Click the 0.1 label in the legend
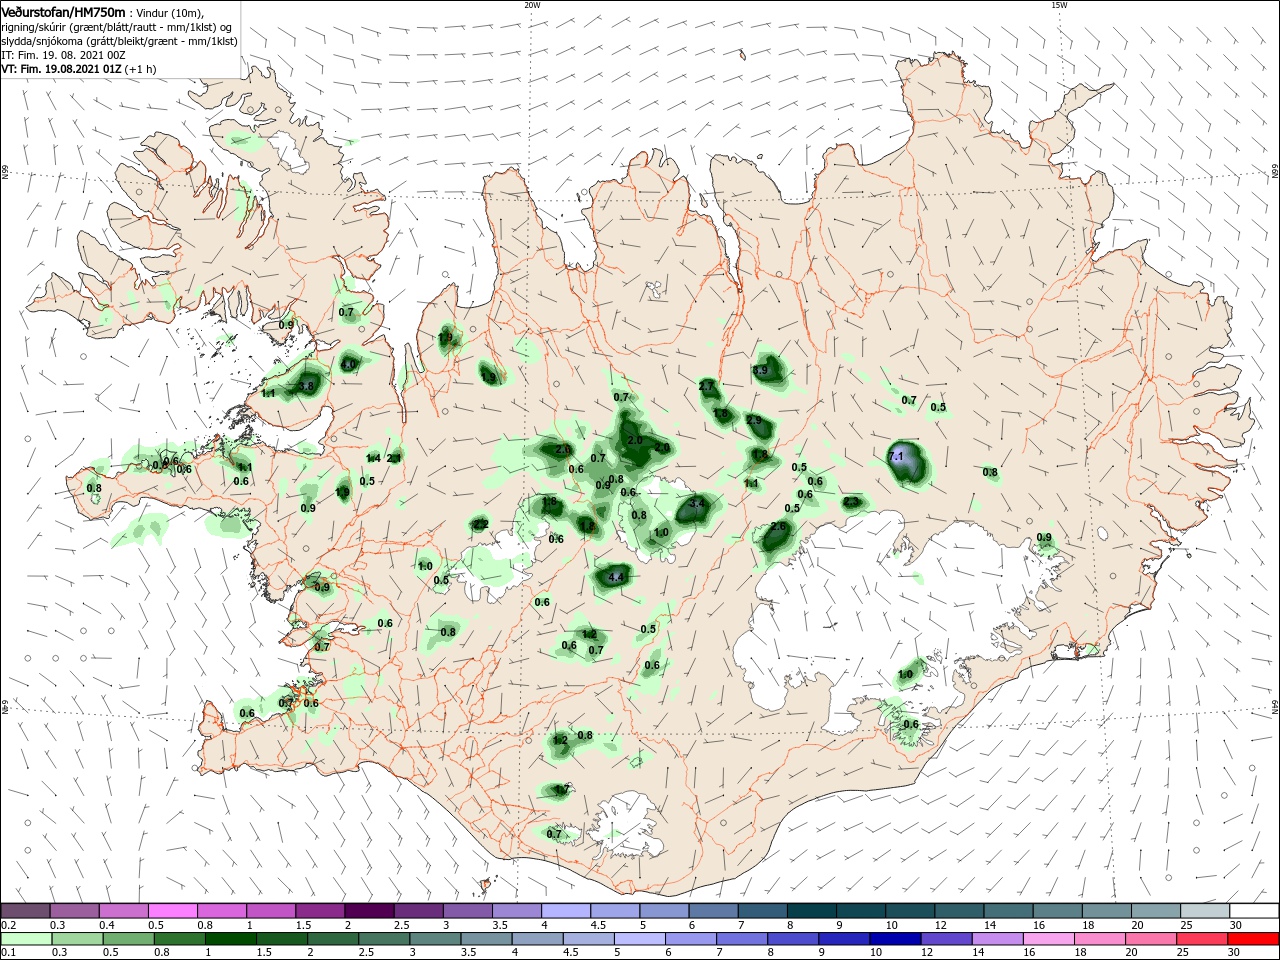Viewport: 1280px width, 960px height. (8, 952)
